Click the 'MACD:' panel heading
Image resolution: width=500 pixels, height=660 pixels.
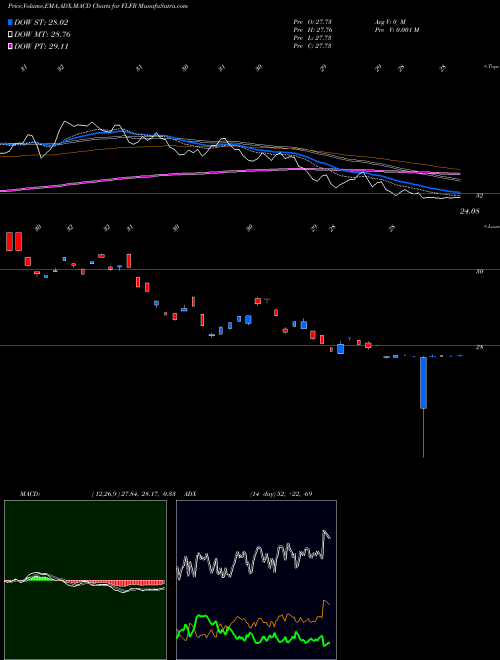29,494
